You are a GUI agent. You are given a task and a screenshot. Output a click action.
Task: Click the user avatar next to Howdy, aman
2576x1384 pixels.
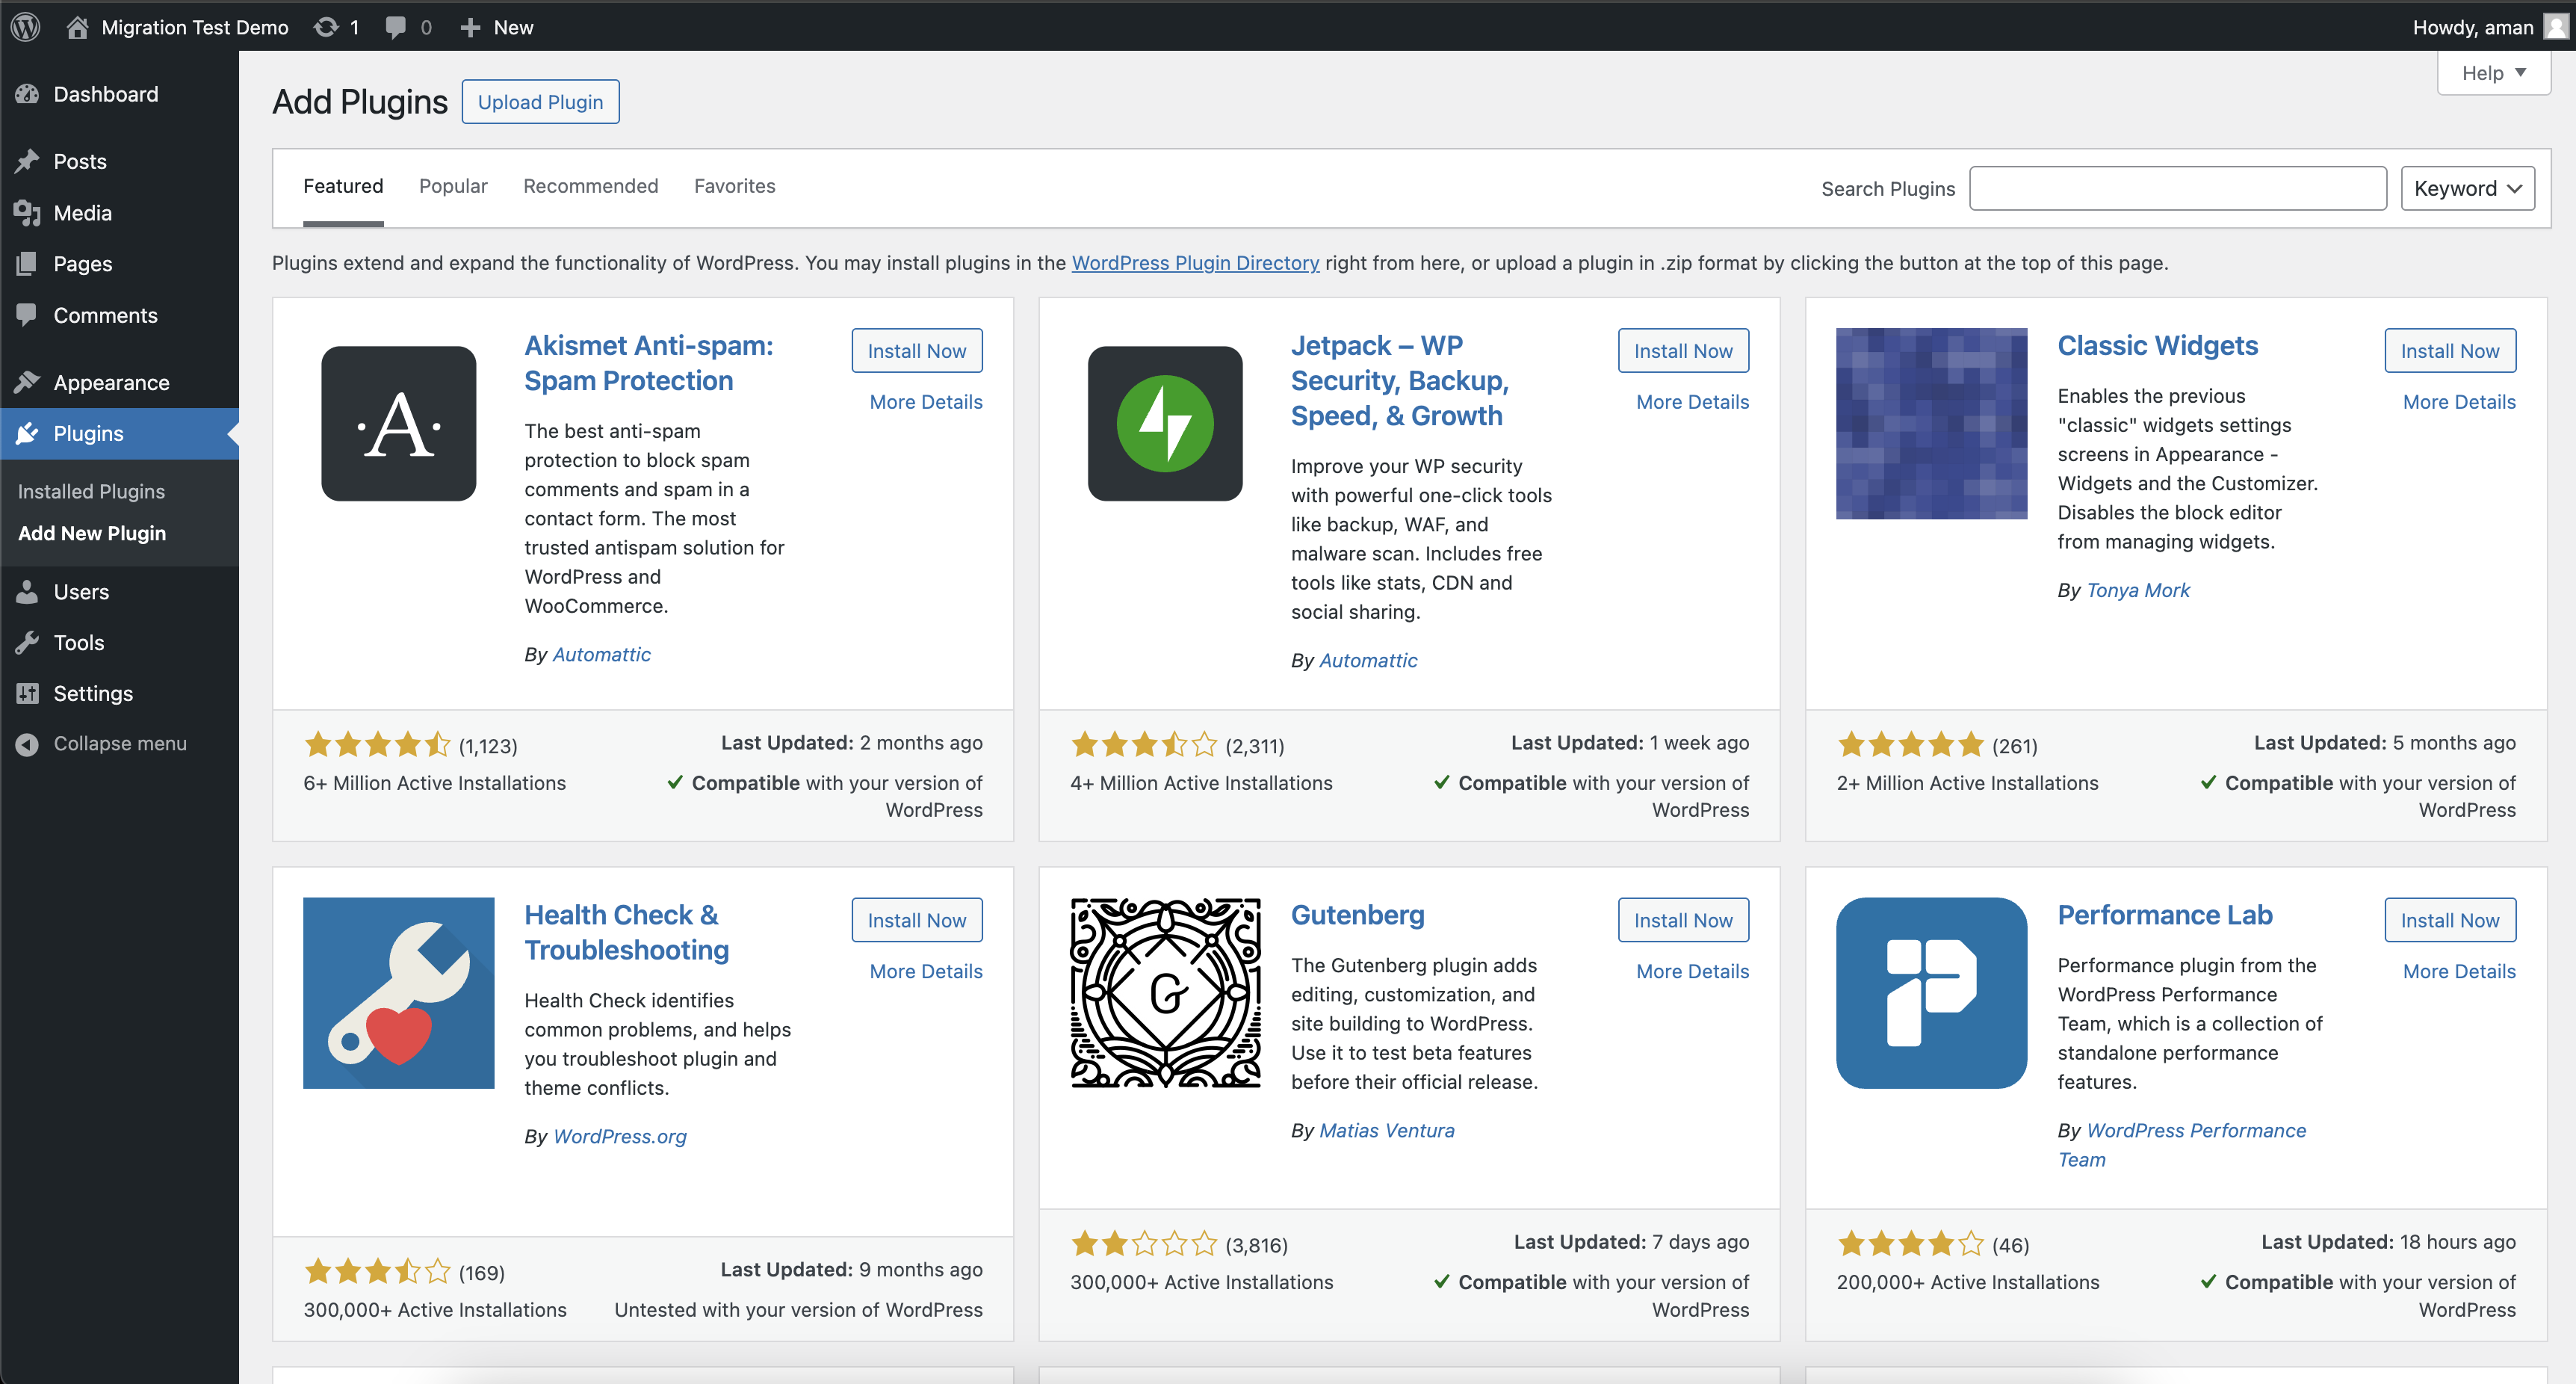2555,27
